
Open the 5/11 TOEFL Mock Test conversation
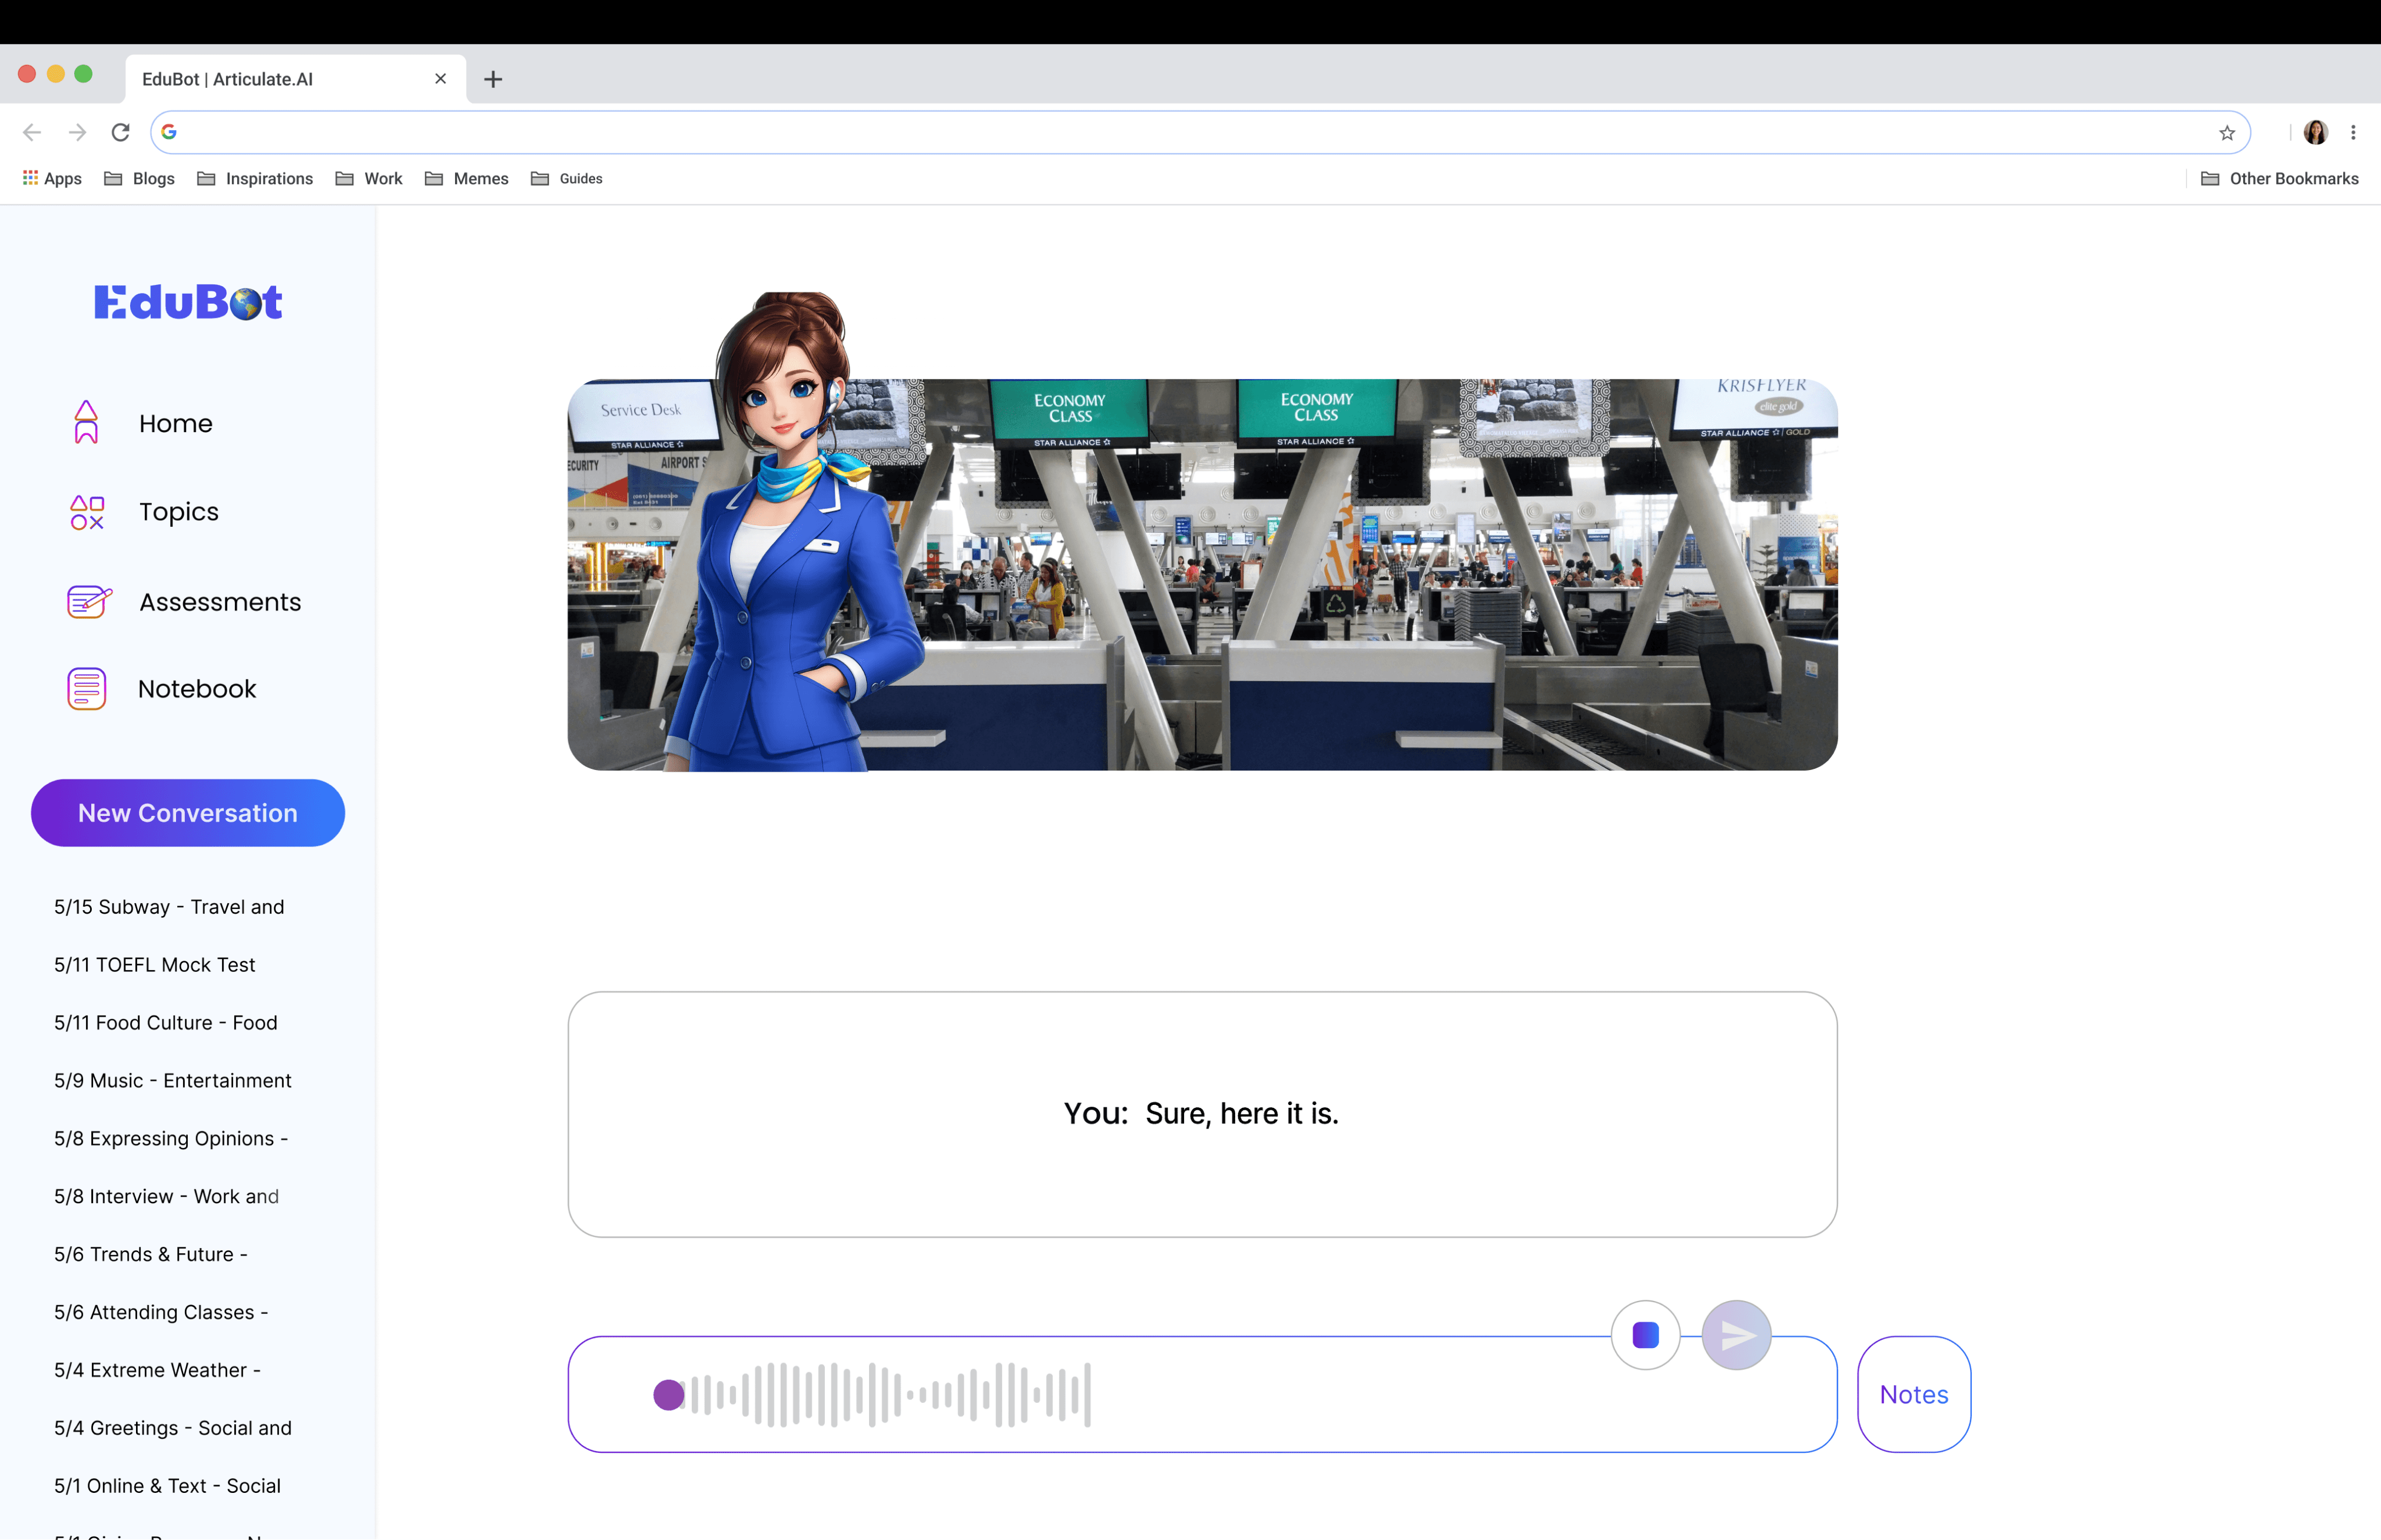(x=155, y=965)
